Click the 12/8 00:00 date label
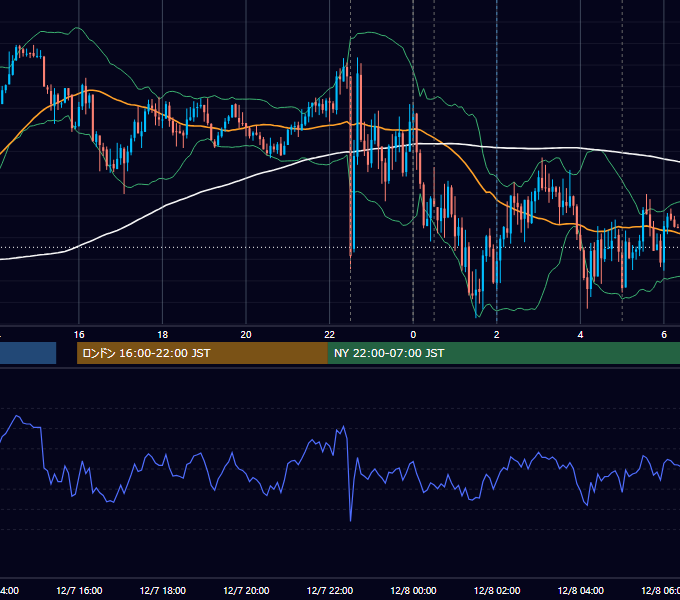The image size is (680, 600). point(413,590)
